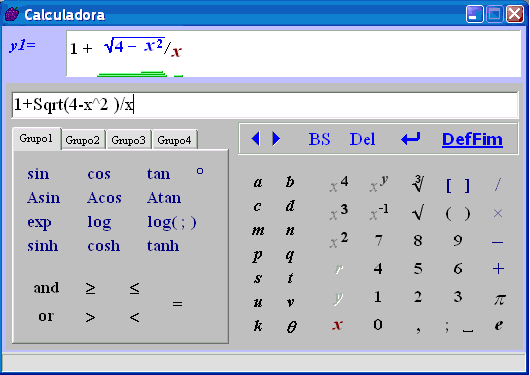Image resolution: width=530 pixels, height=375 pixels.
Task: Insert the degree symbol
Action: point(200,171)
